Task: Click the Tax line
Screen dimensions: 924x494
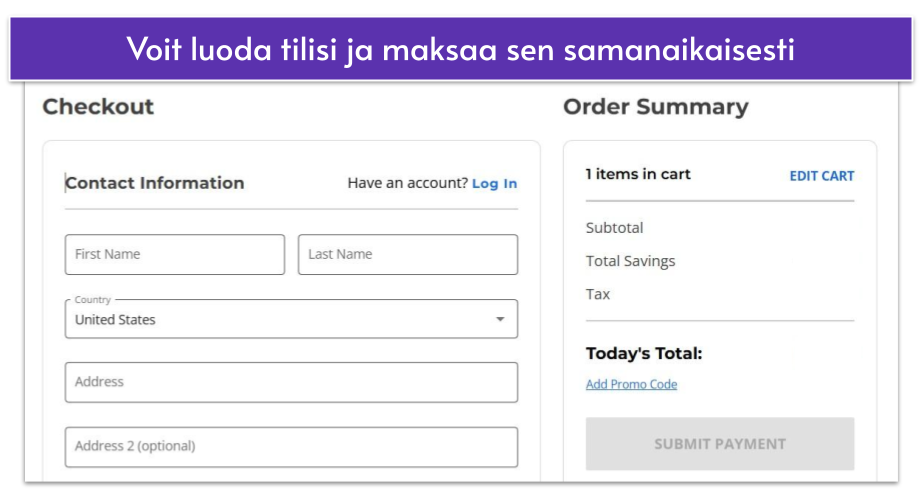Action: pos(598,294)
